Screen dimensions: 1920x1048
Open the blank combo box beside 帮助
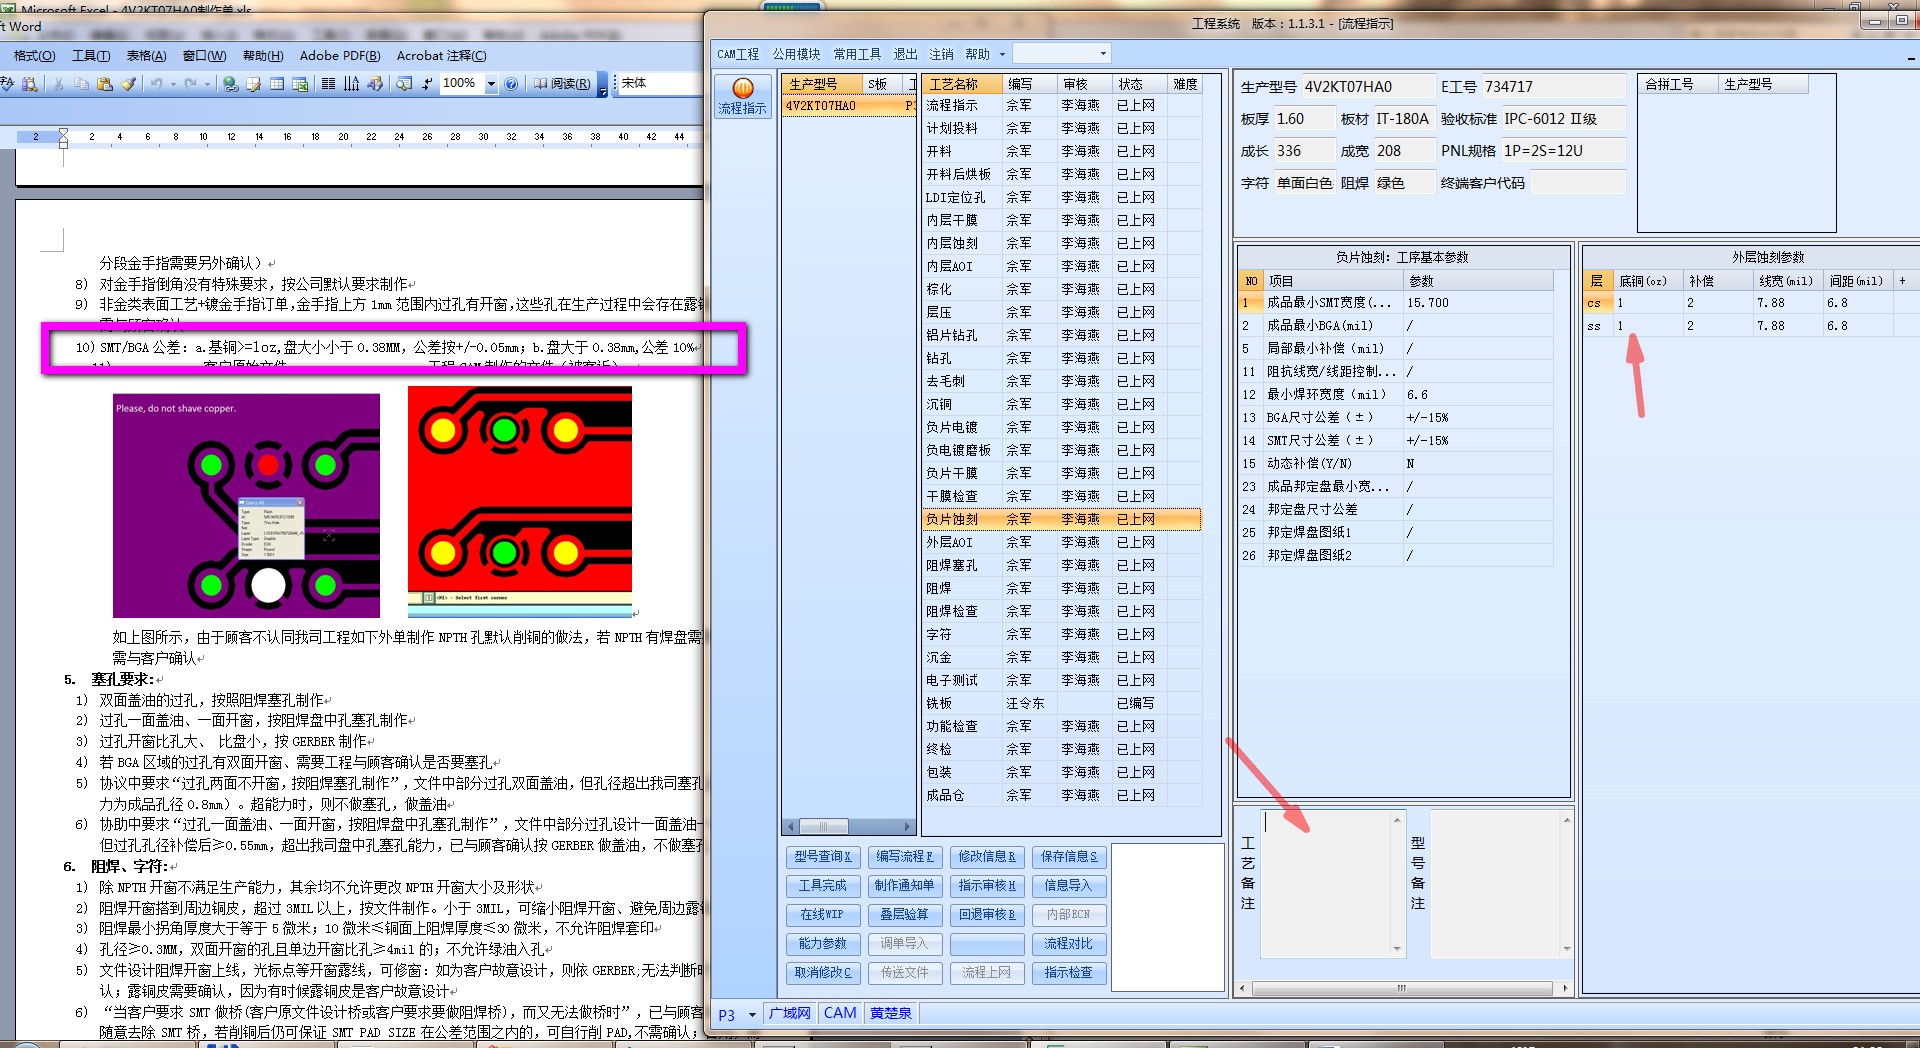[1061, 54]
